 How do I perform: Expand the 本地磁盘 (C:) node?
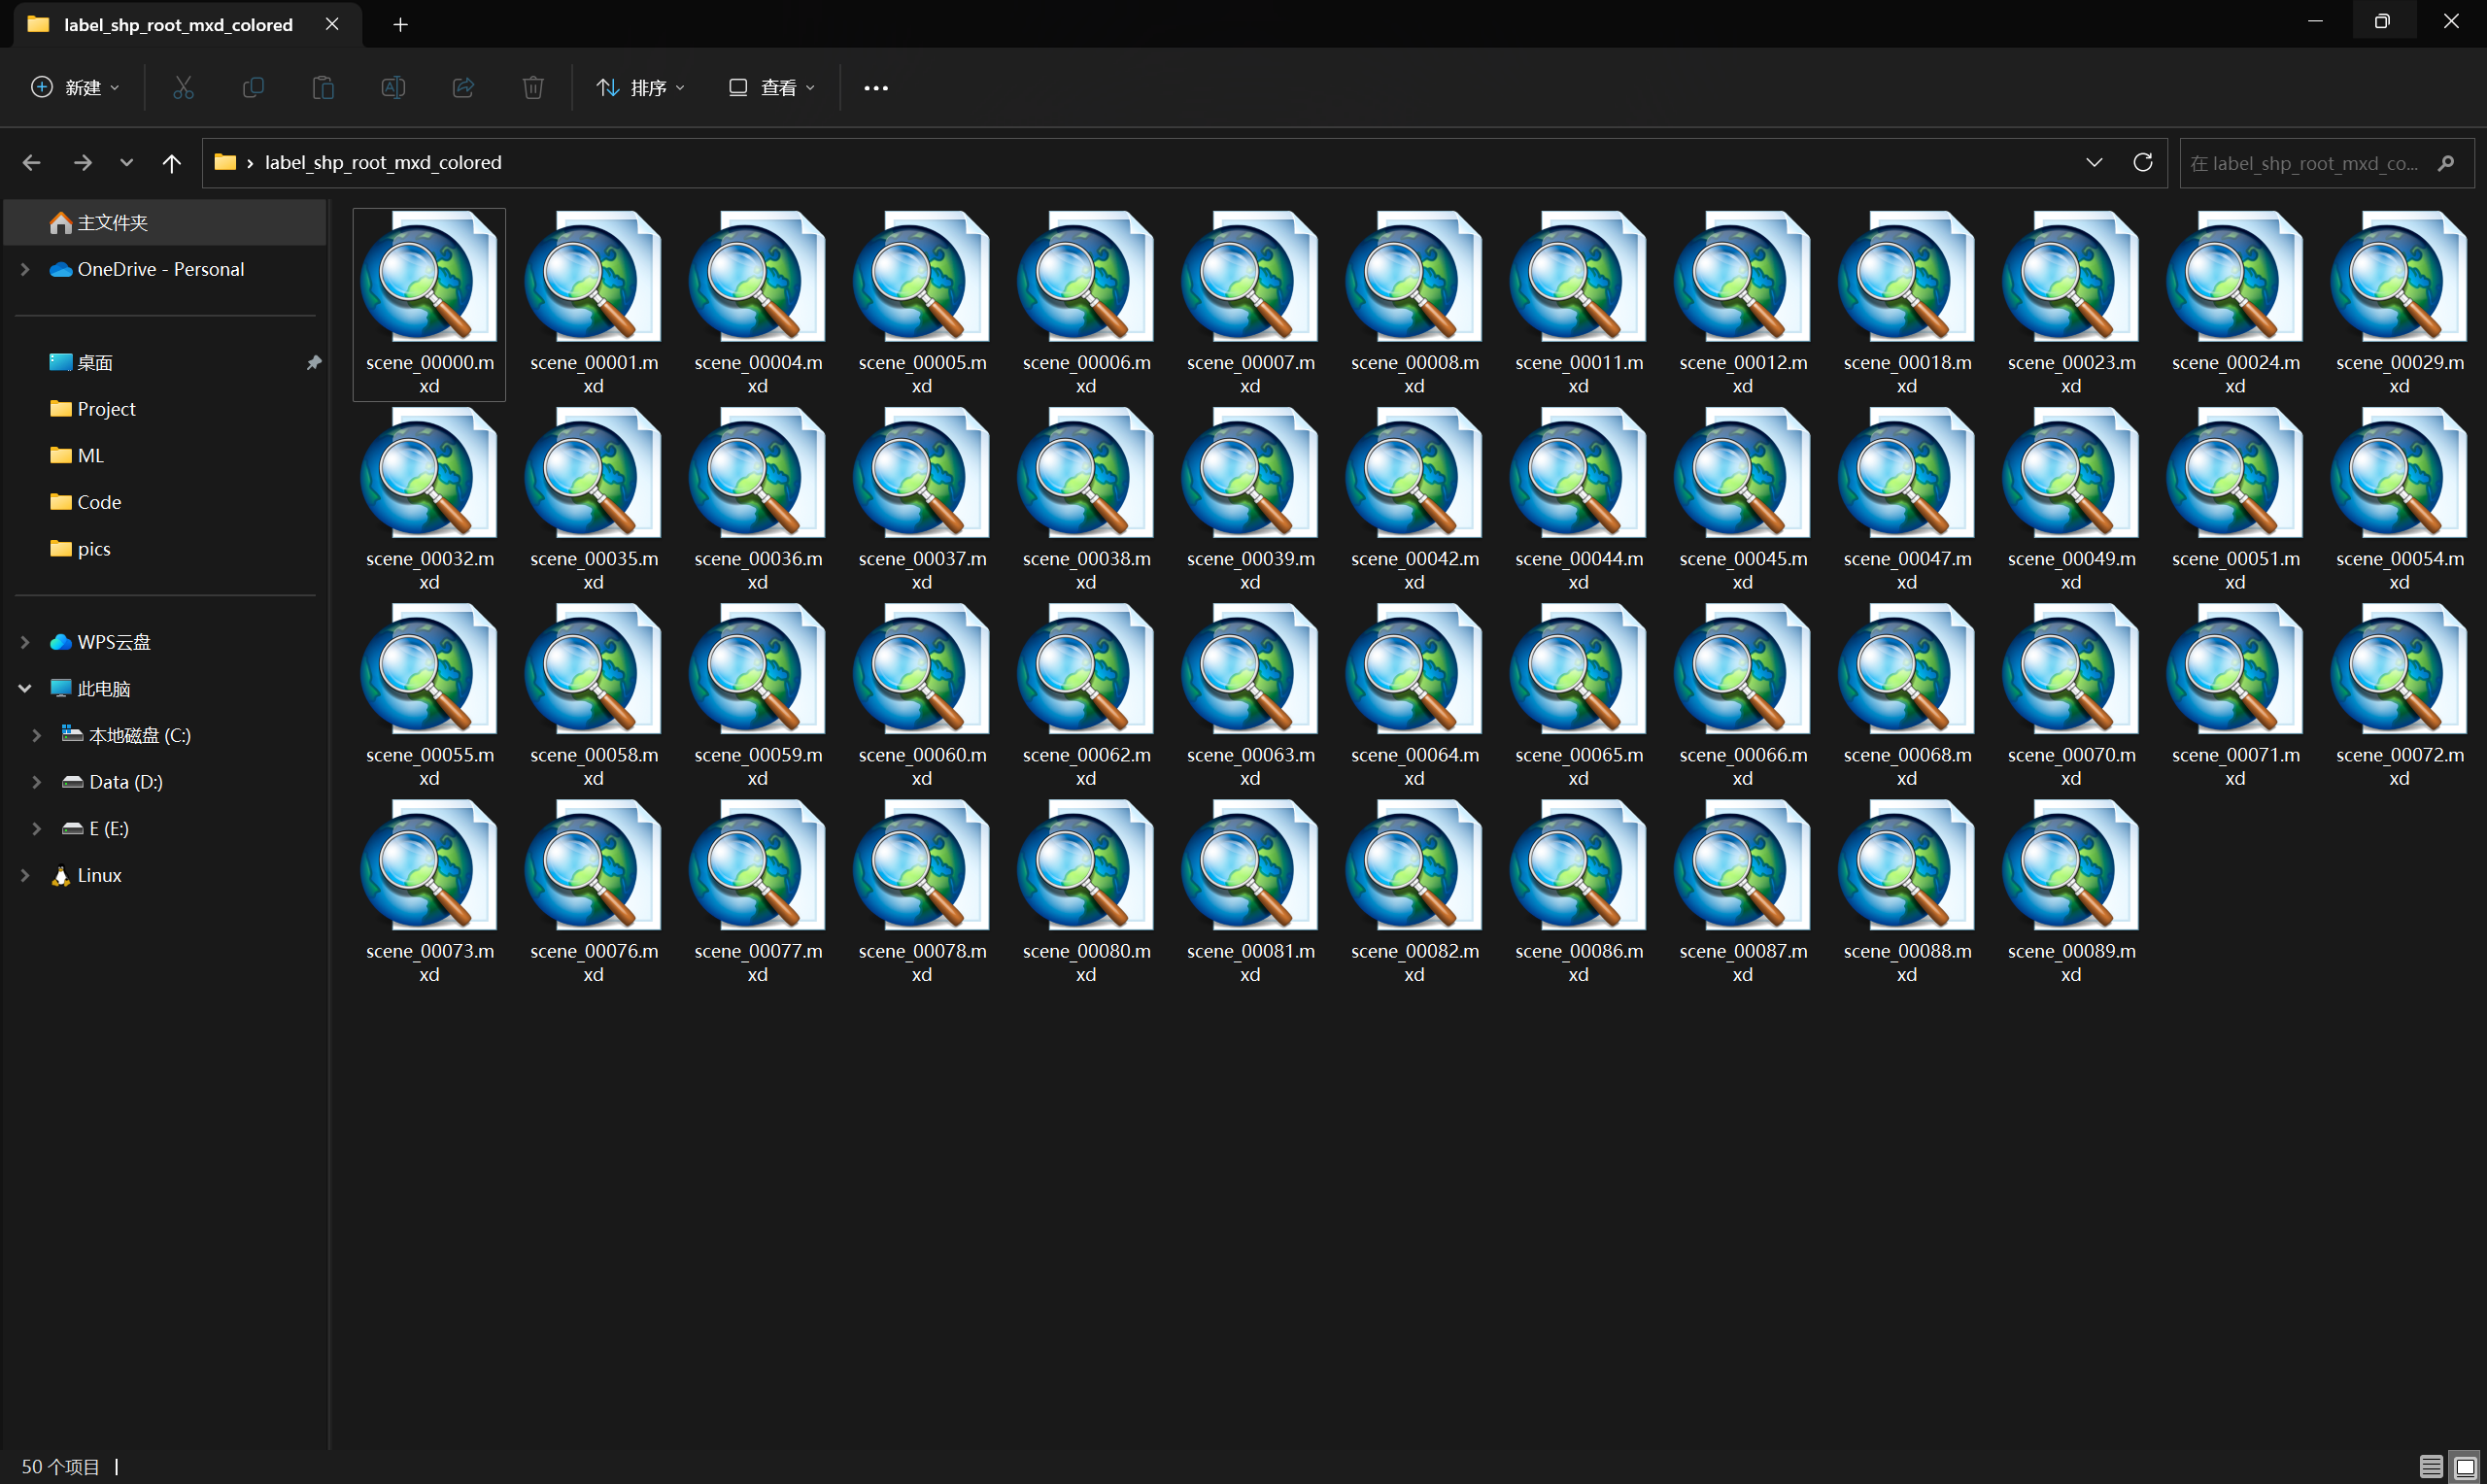[x=37, y=735]
